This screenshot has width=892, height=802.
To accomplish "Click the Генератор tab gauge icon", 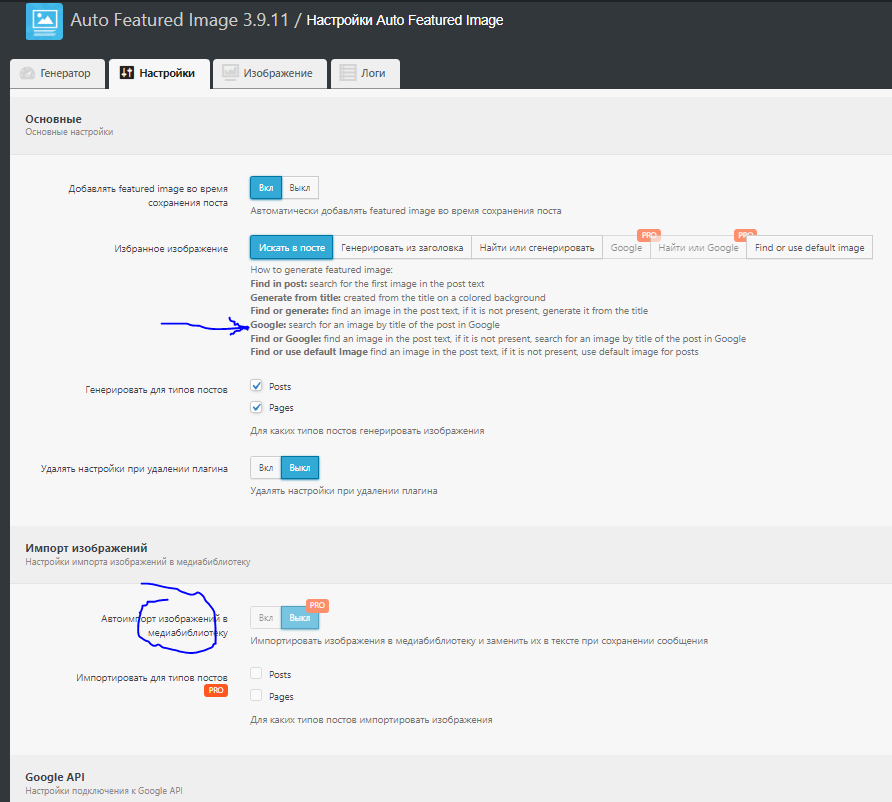I will [27, 73].
